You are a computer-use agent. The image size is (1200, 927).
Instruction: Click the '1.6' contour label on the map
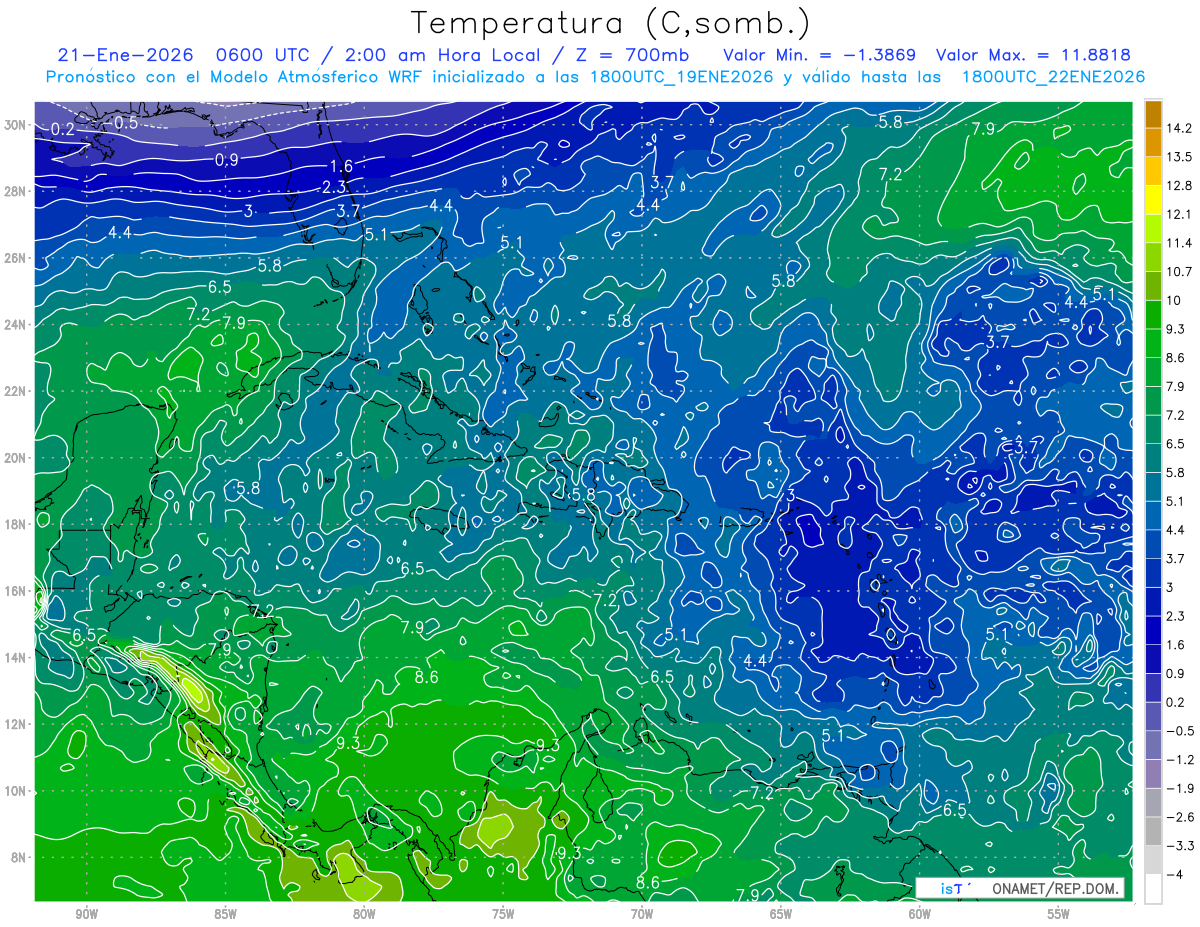[341, 167]
